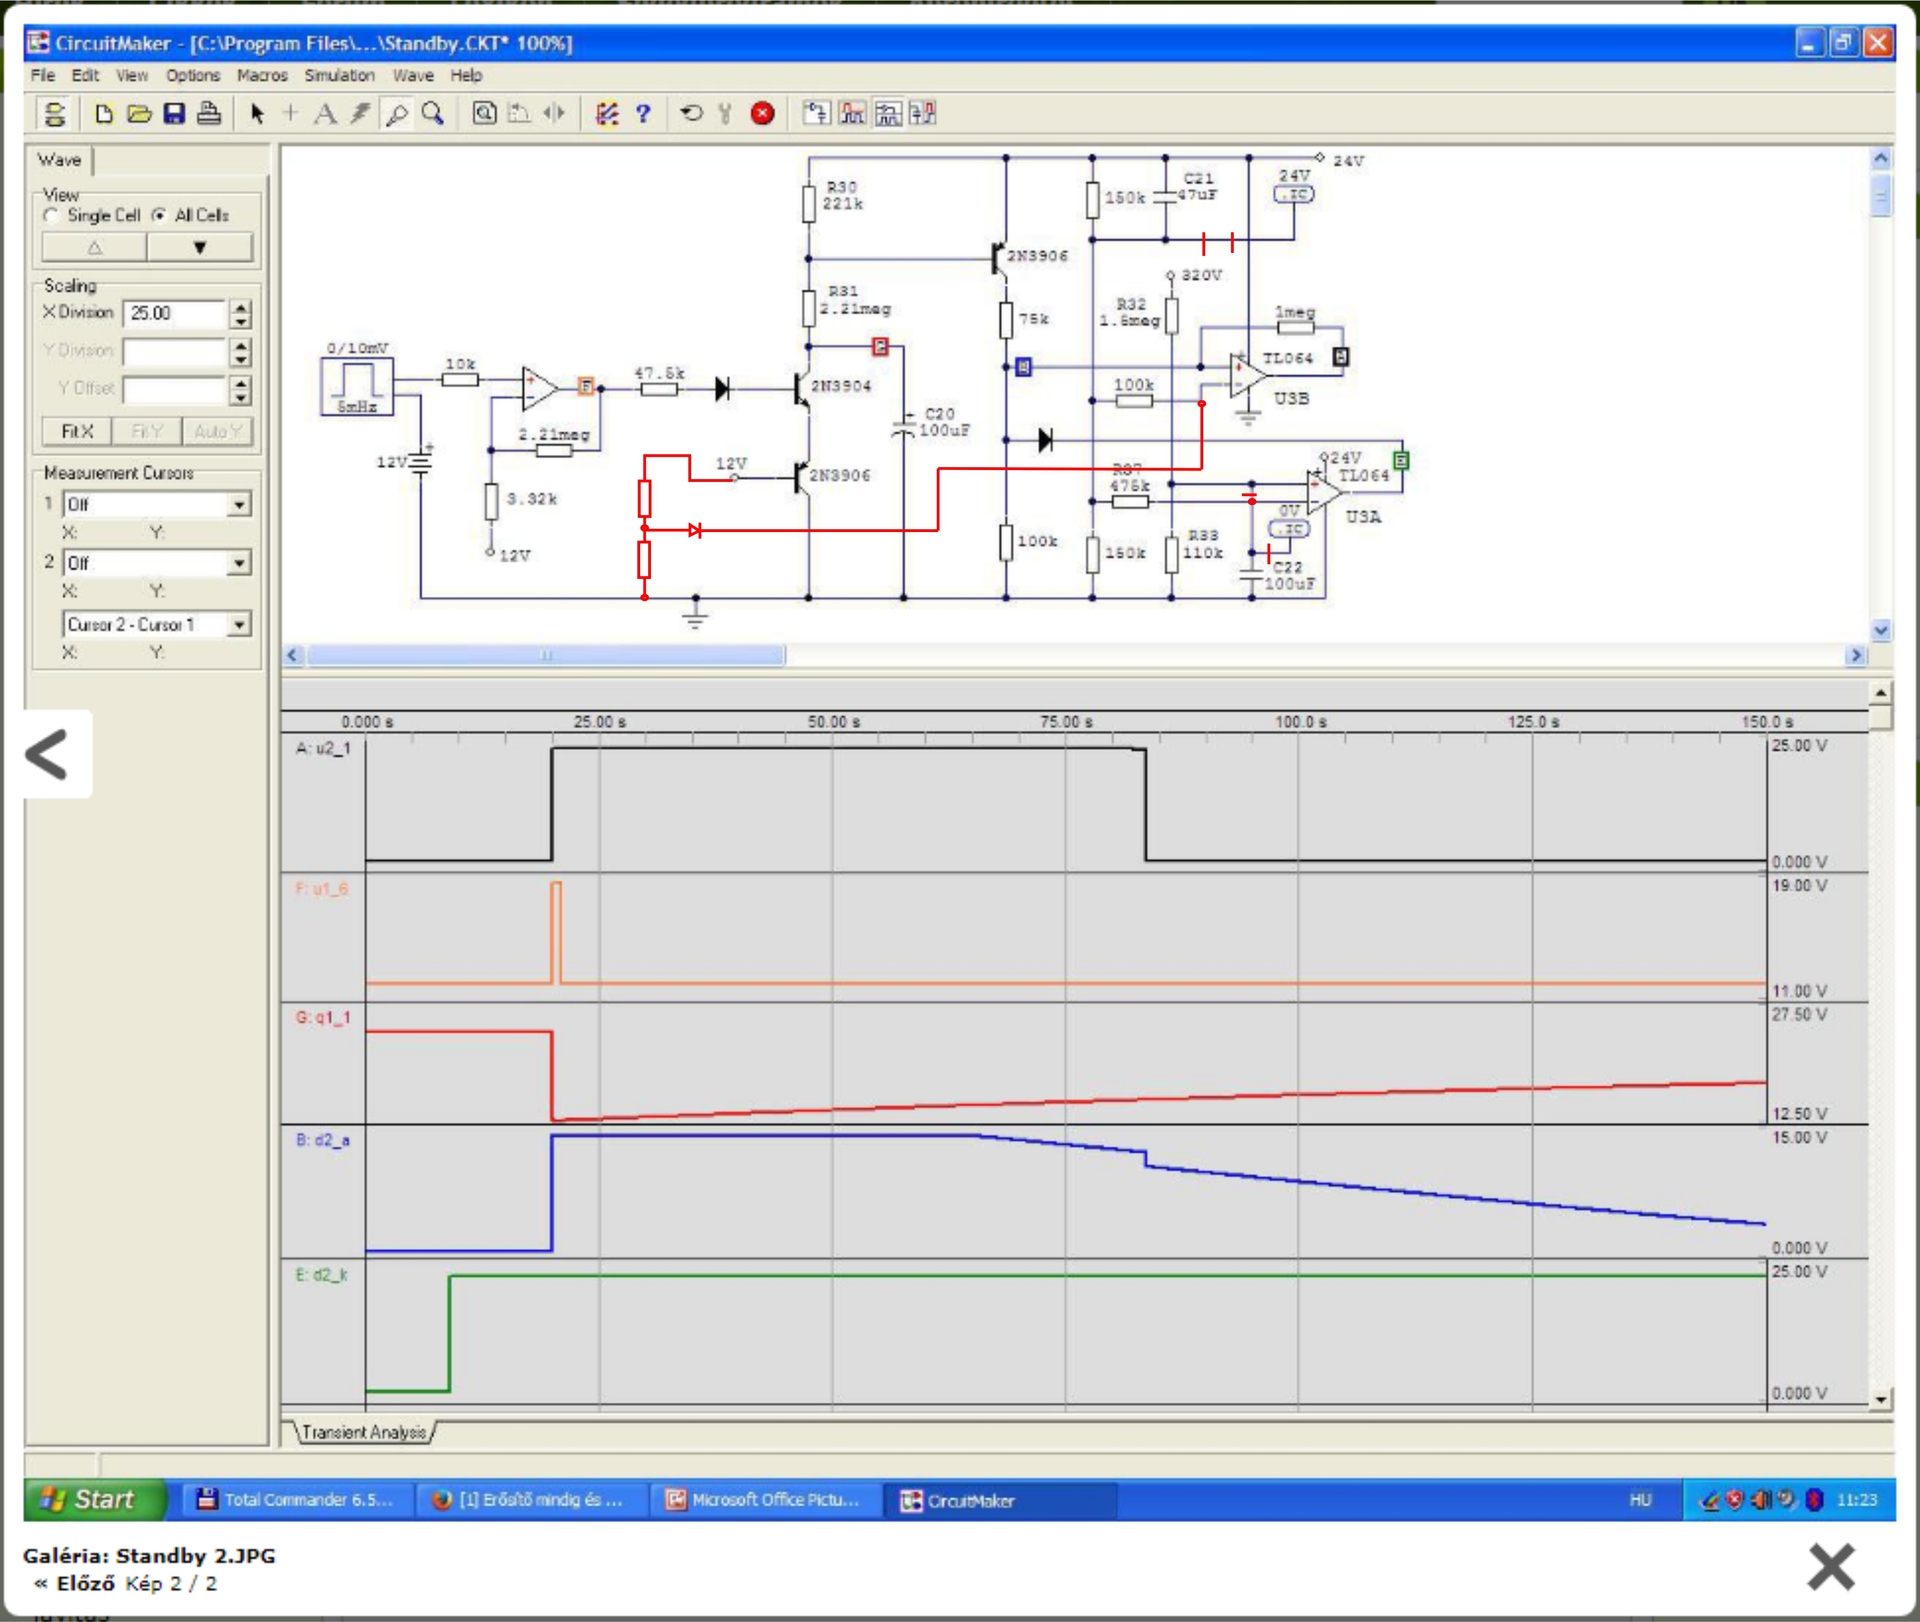
Task: Click the Print toolbar icon
Action: [x=209, y=114]
